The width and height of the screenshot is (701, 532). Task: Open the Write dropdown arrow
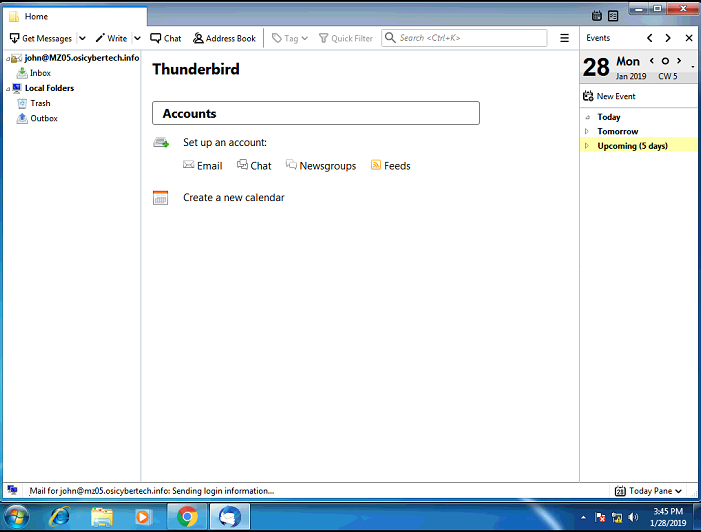coord(138,38)
